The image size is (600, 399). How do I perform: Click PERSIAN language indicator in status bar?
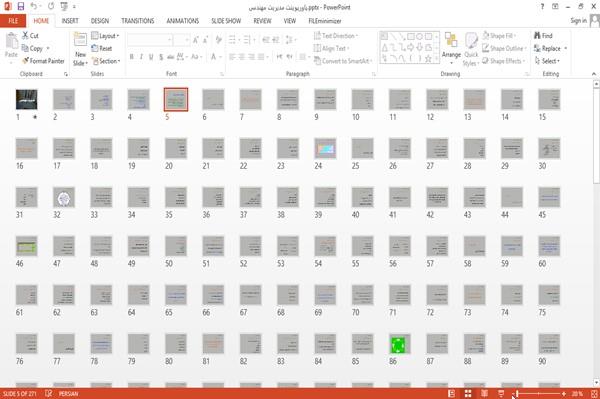point(68,394)
